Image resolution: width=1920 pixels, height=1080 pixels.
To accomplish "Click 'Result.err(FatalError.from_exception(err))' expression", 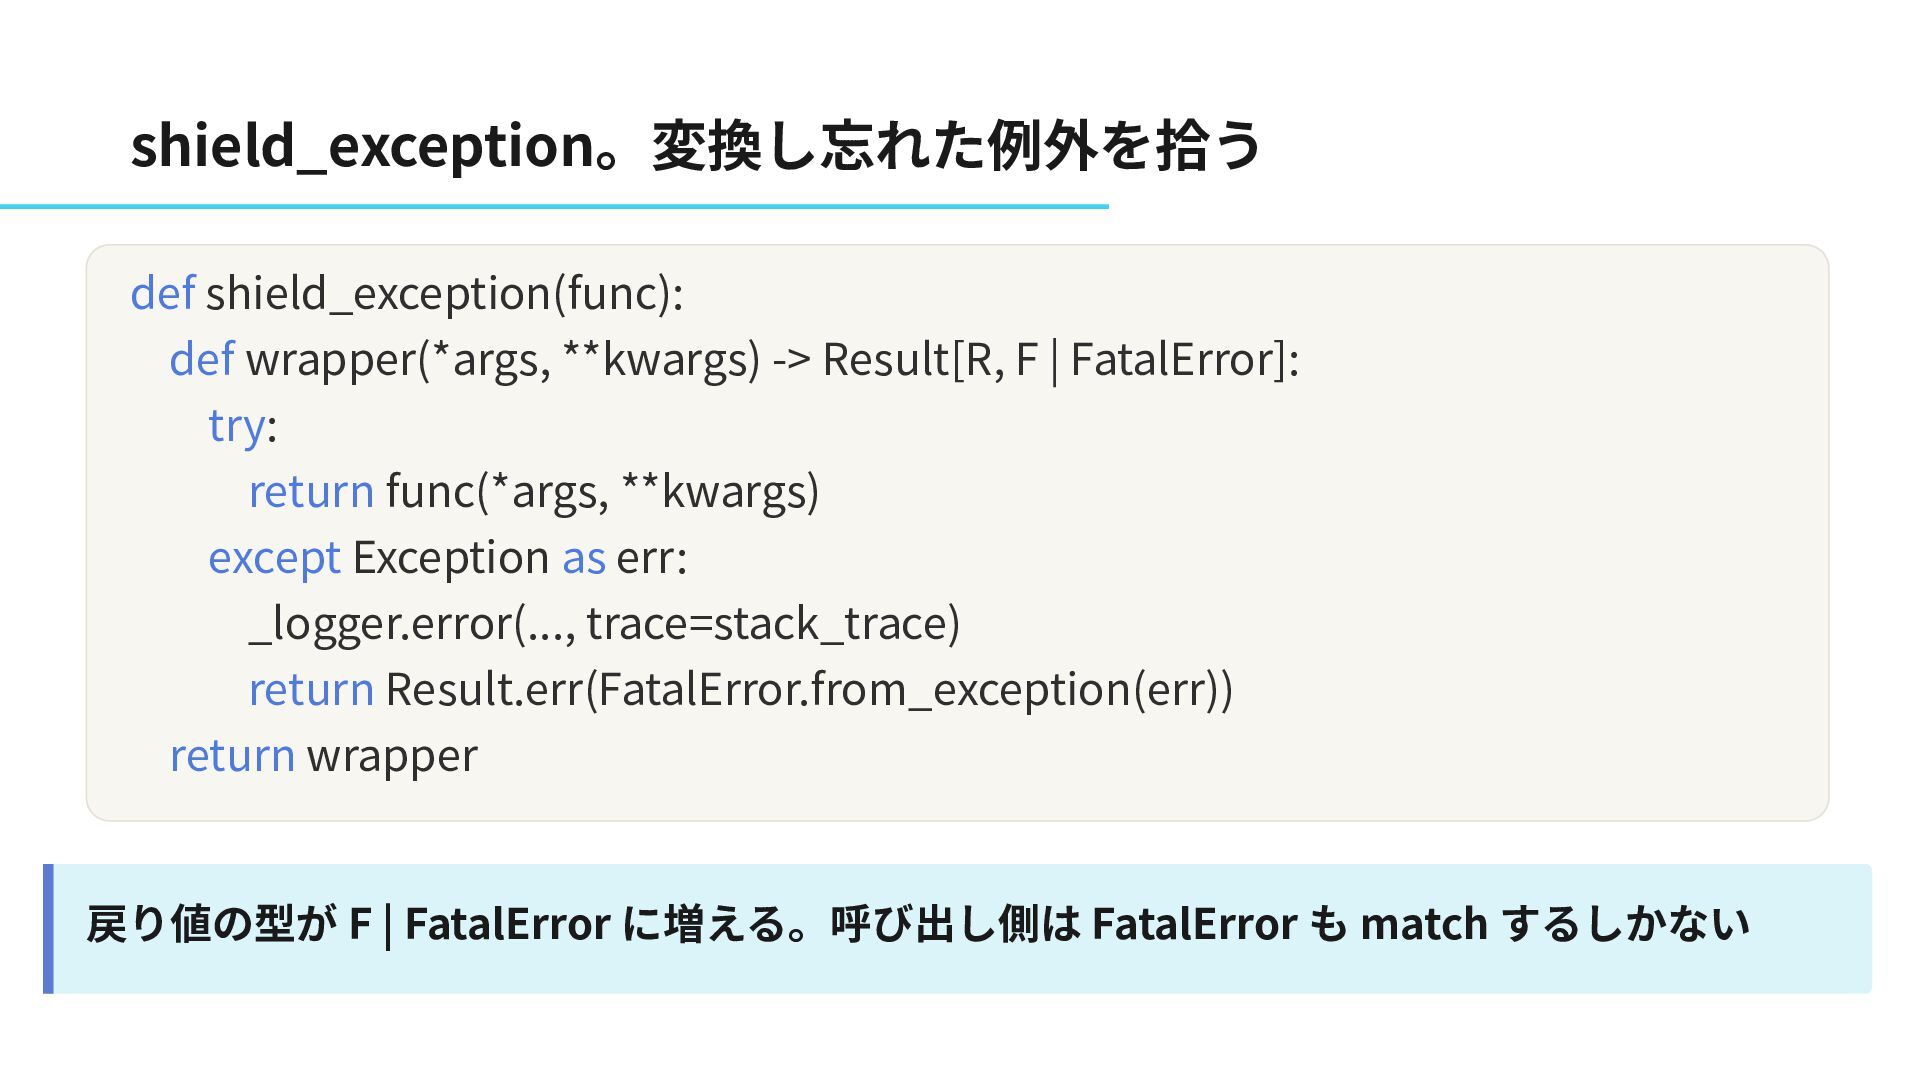I will pyautogui.click(x=809, y=689).
